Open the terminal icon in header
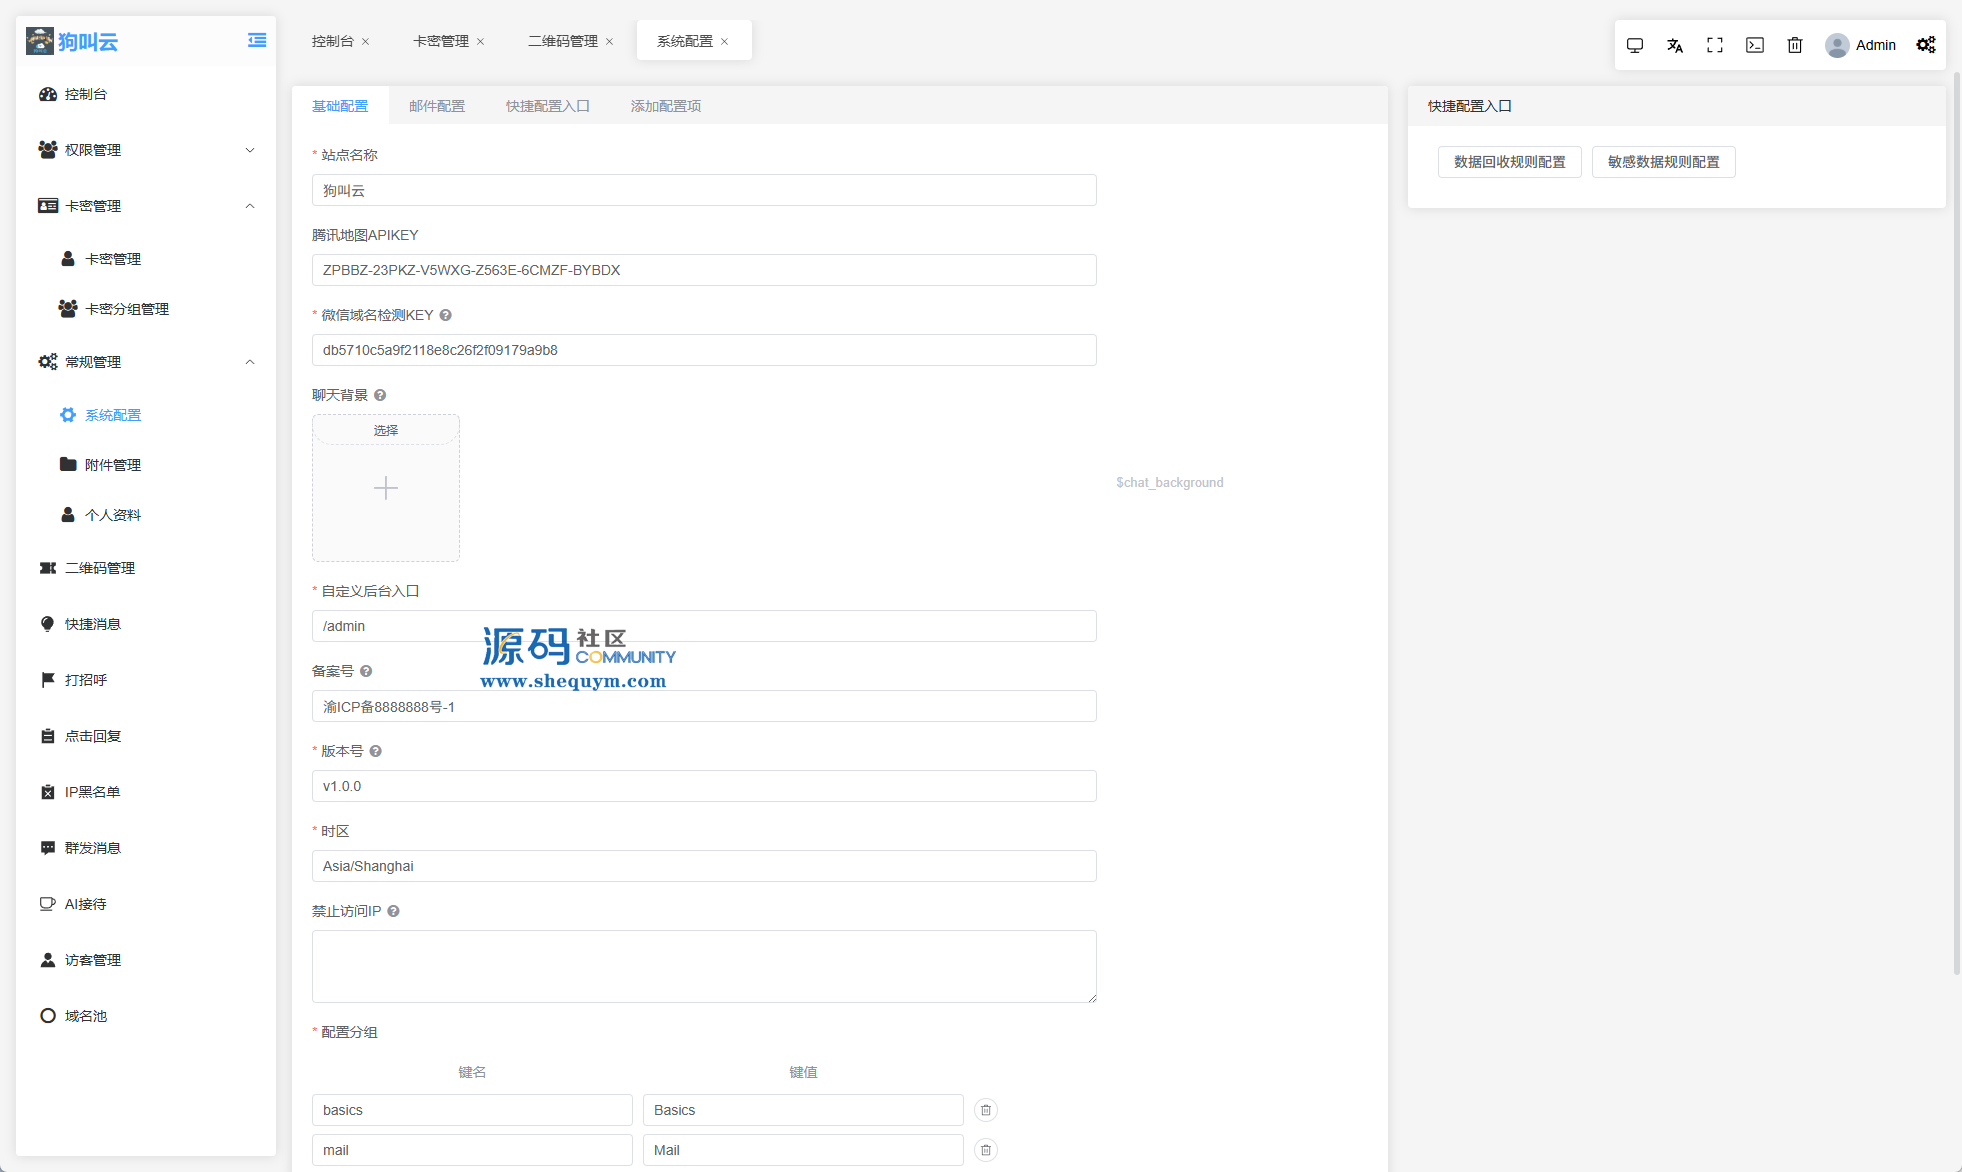 click(1755, 45)
